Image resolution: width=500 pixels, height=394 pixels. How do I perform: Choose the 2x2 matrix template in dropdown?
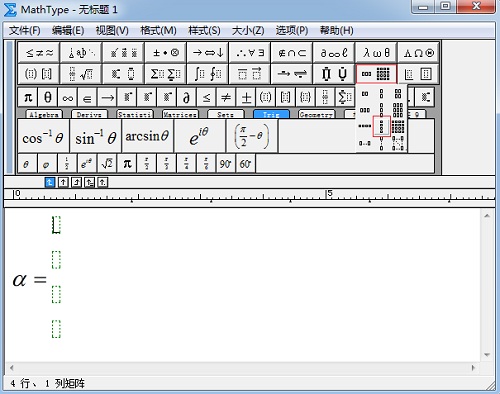pyautogui.click(x=398, y=94)
